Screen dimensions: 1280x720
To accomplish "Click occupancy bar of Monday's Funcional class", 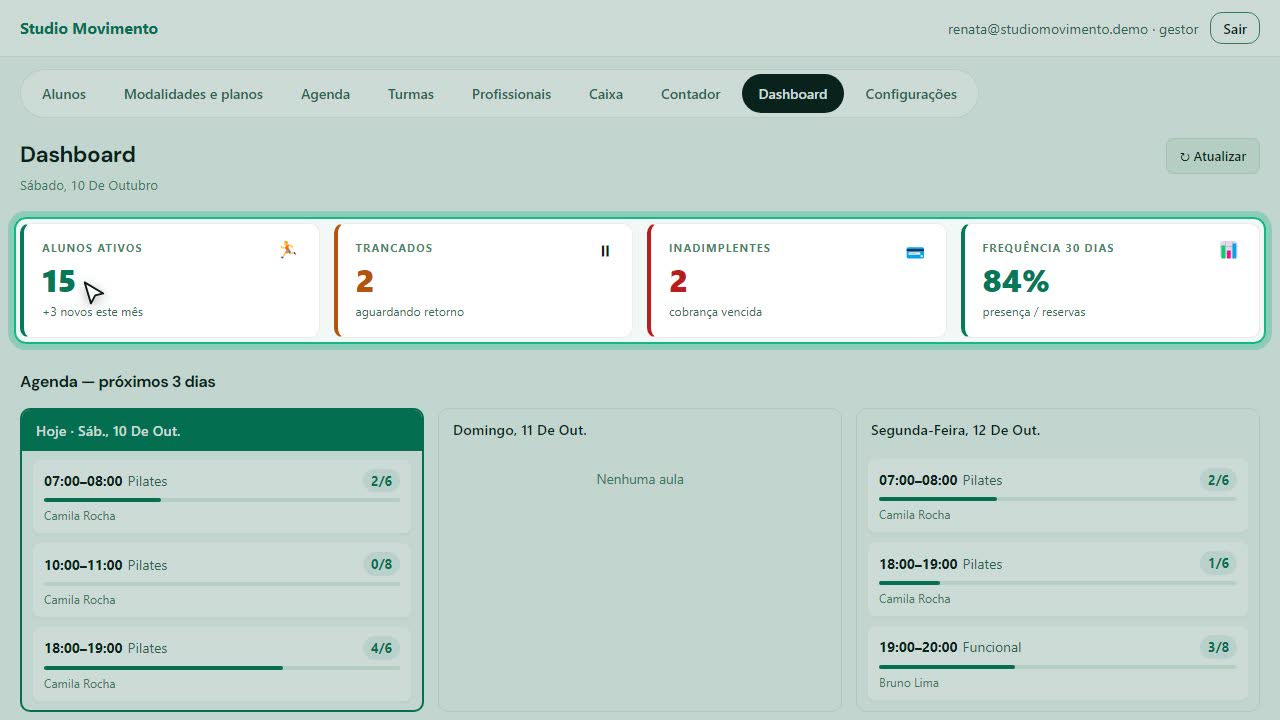I will (x=1057, y=667).
